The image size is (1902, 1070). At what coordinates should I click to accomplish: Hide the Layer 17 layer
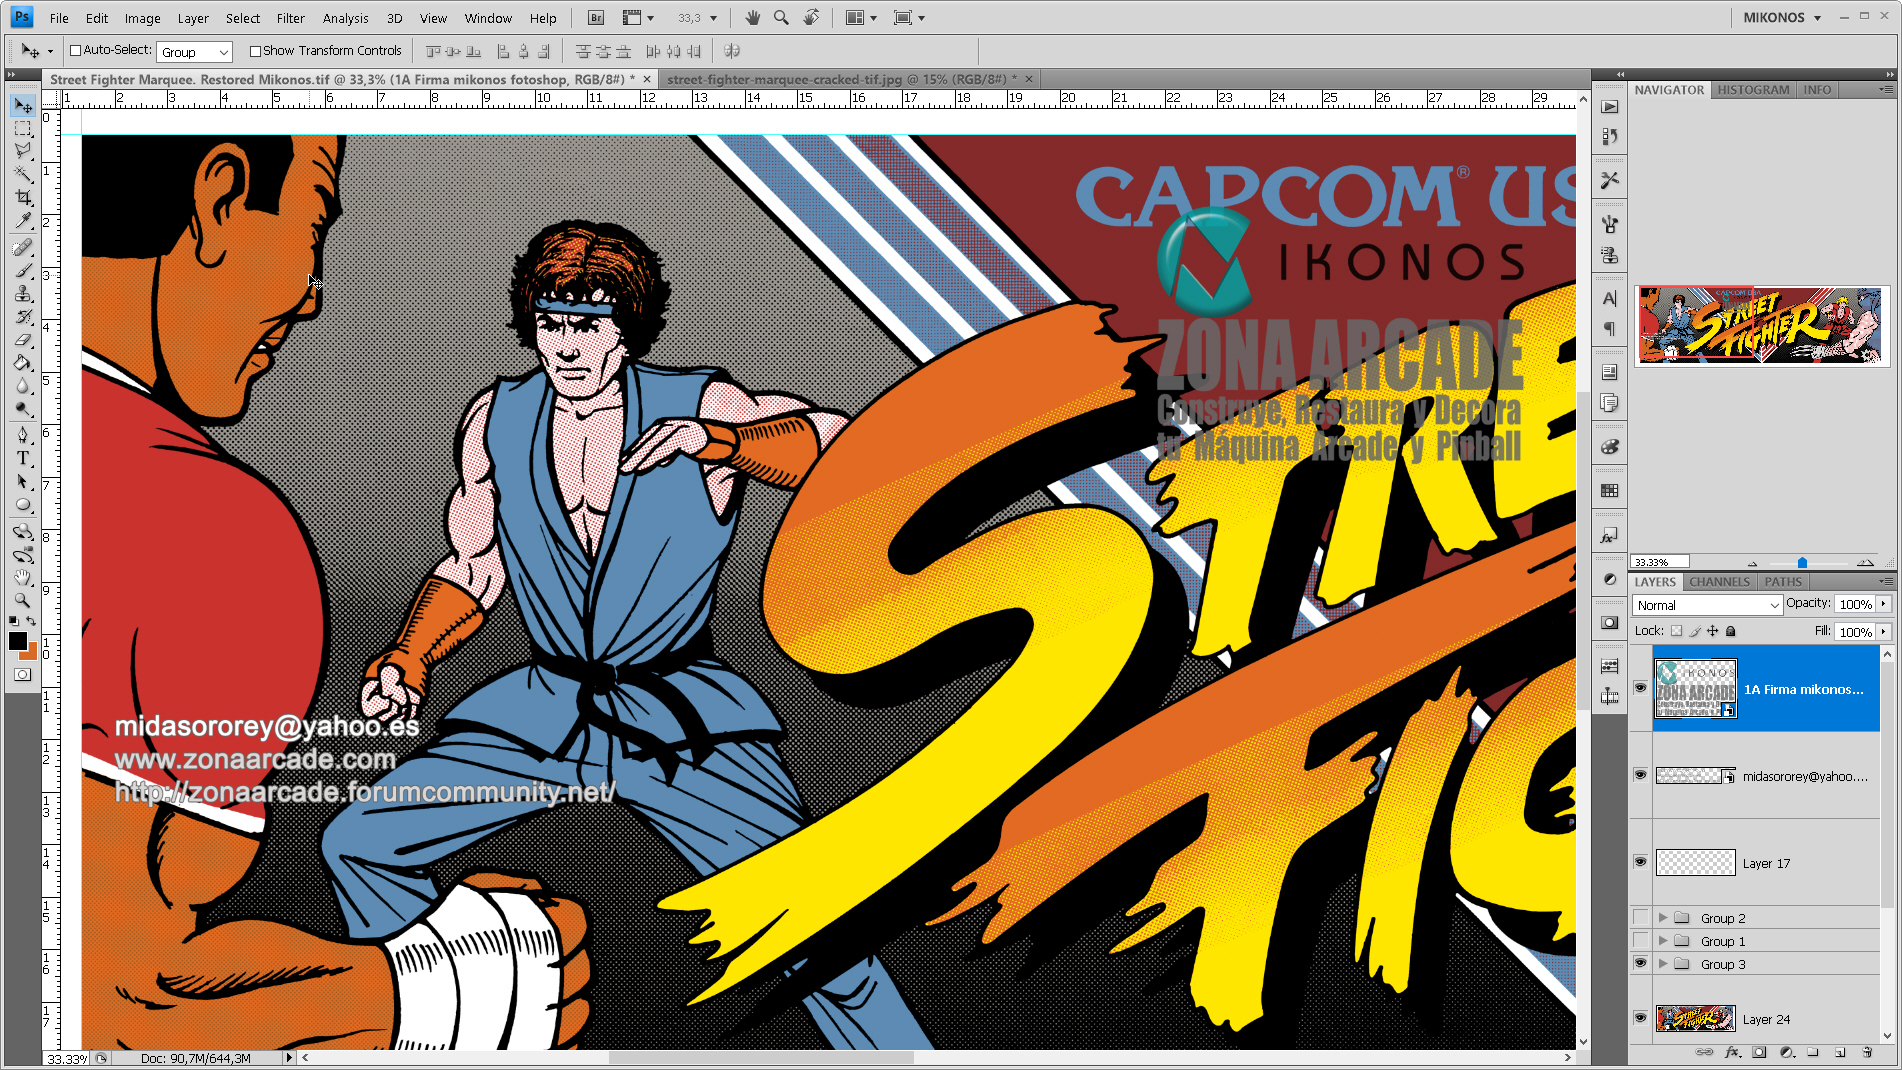1640,862
